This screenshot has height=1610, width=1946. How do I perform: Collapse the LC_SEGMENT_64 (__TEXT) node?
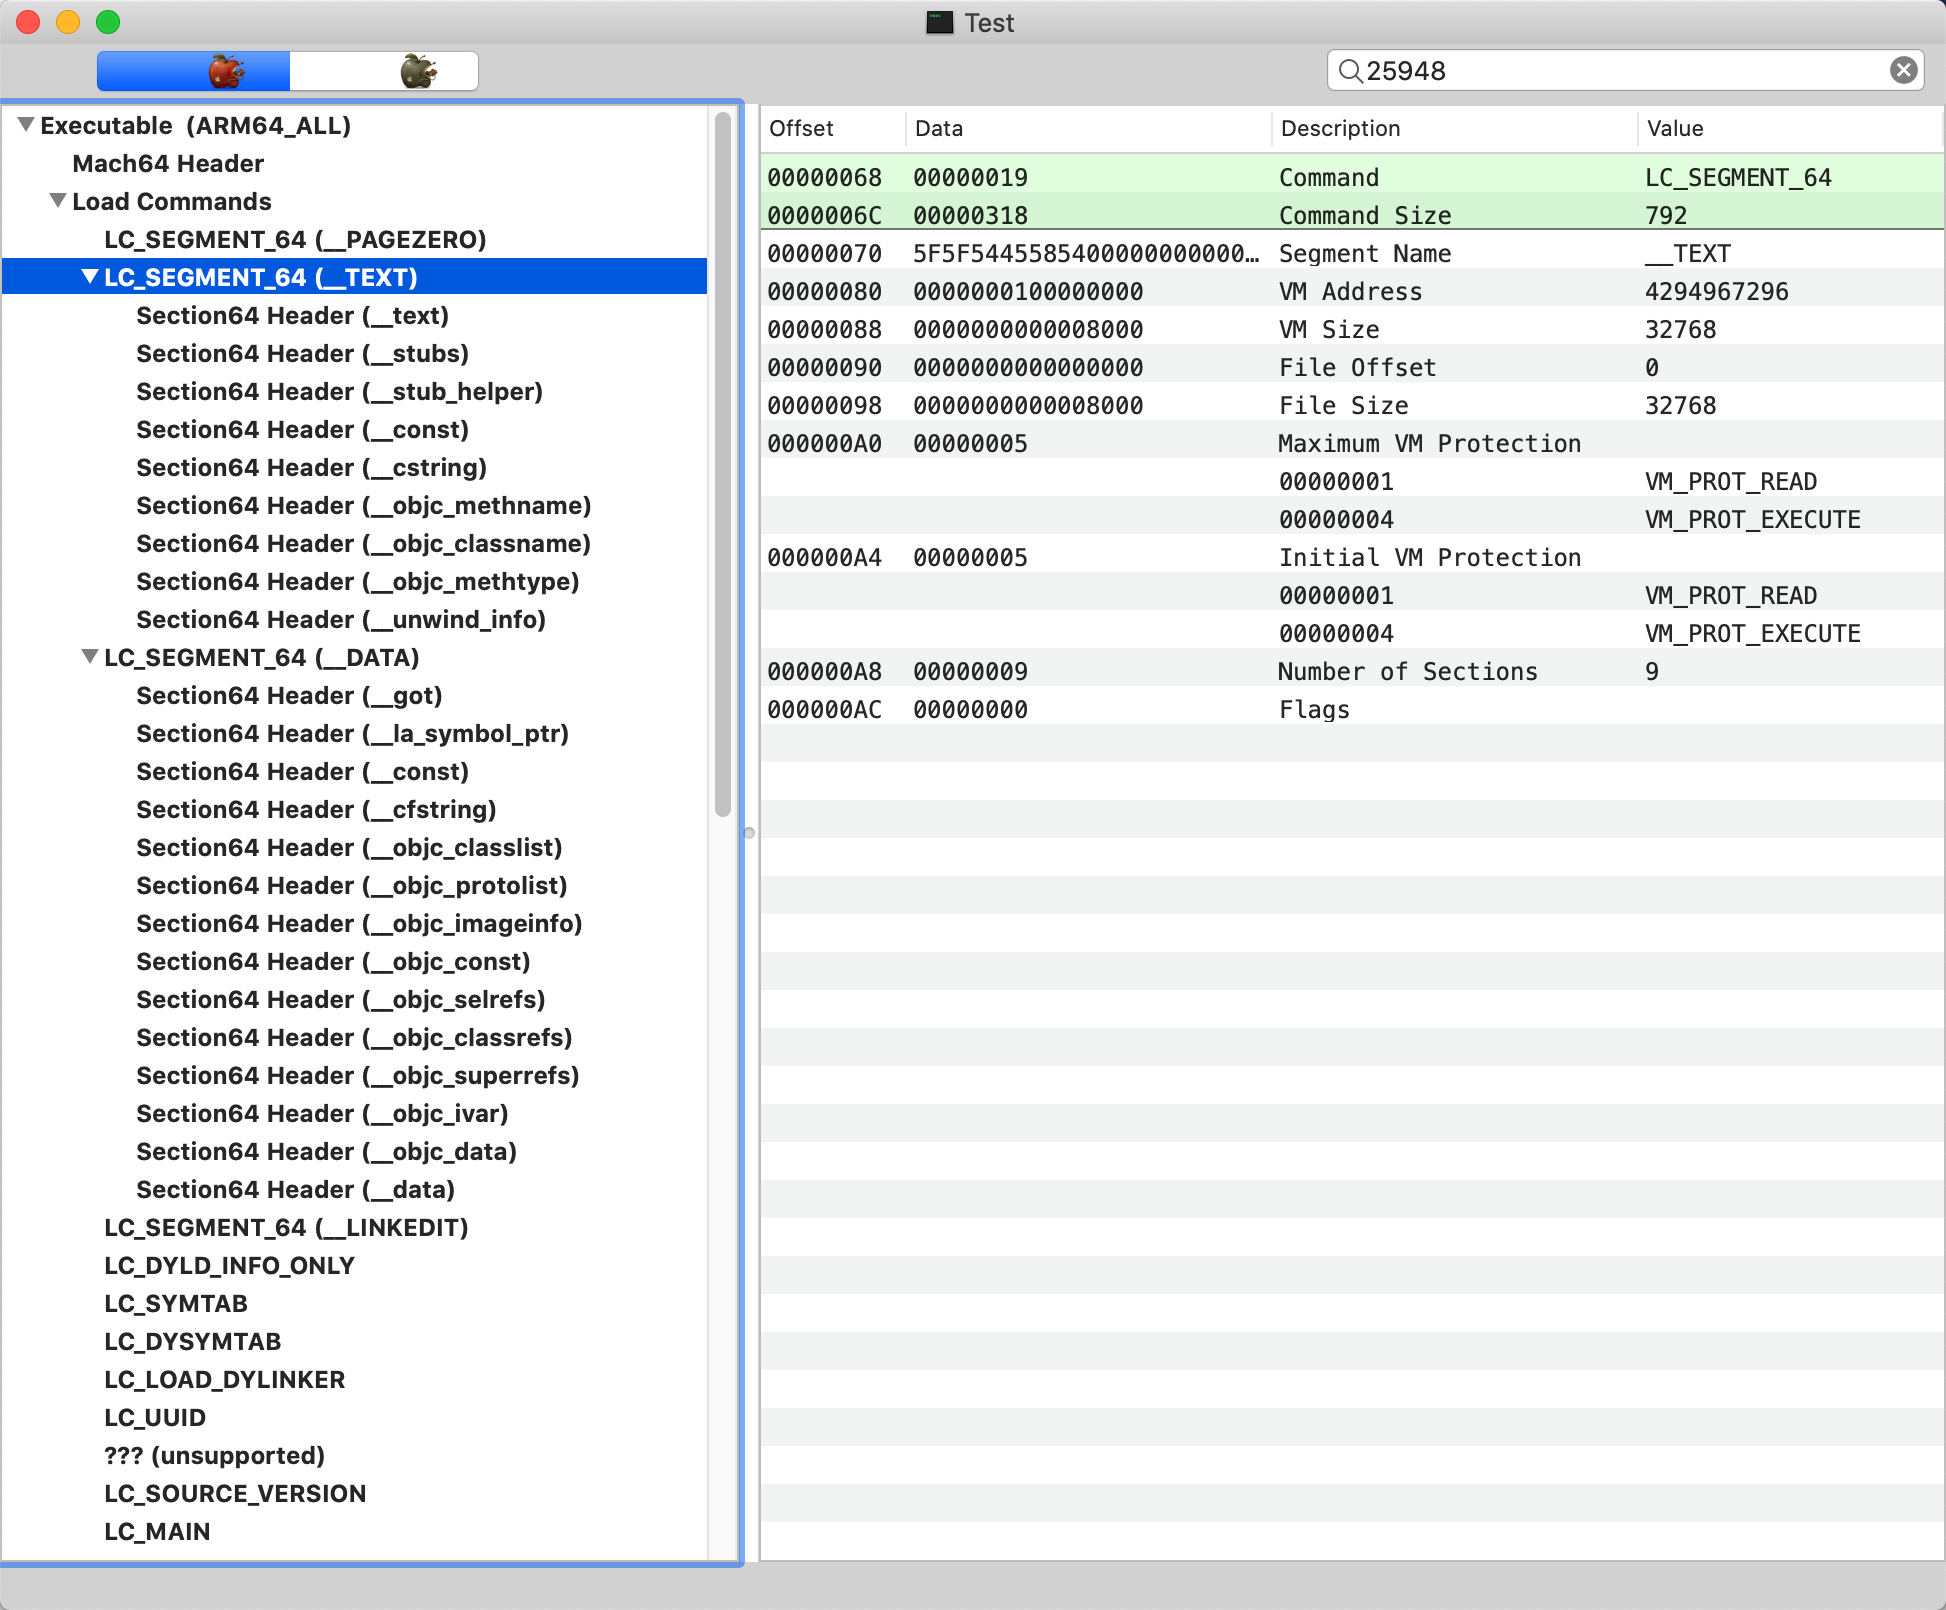[x=90, y=277]
